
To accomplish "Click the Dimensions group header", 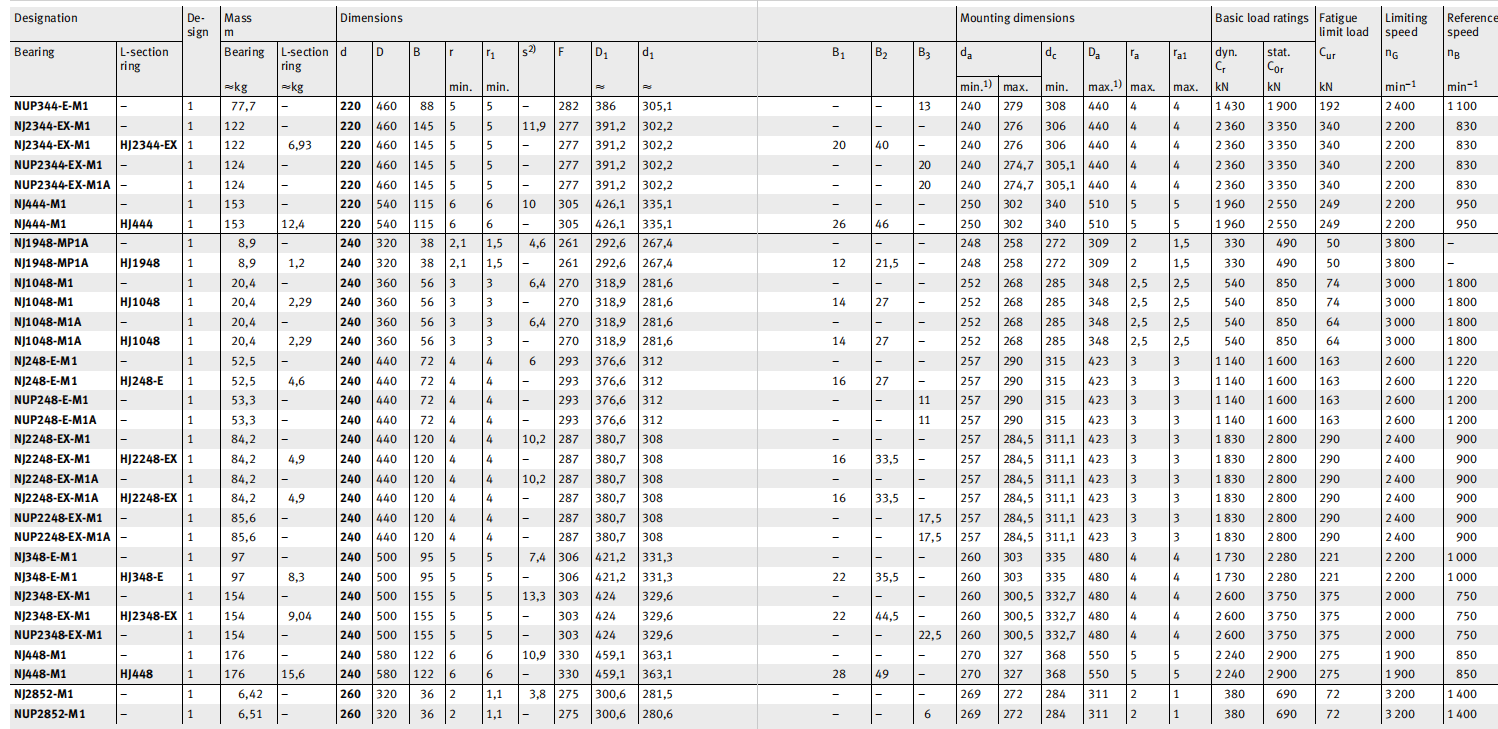I will [x=371, y=18].
